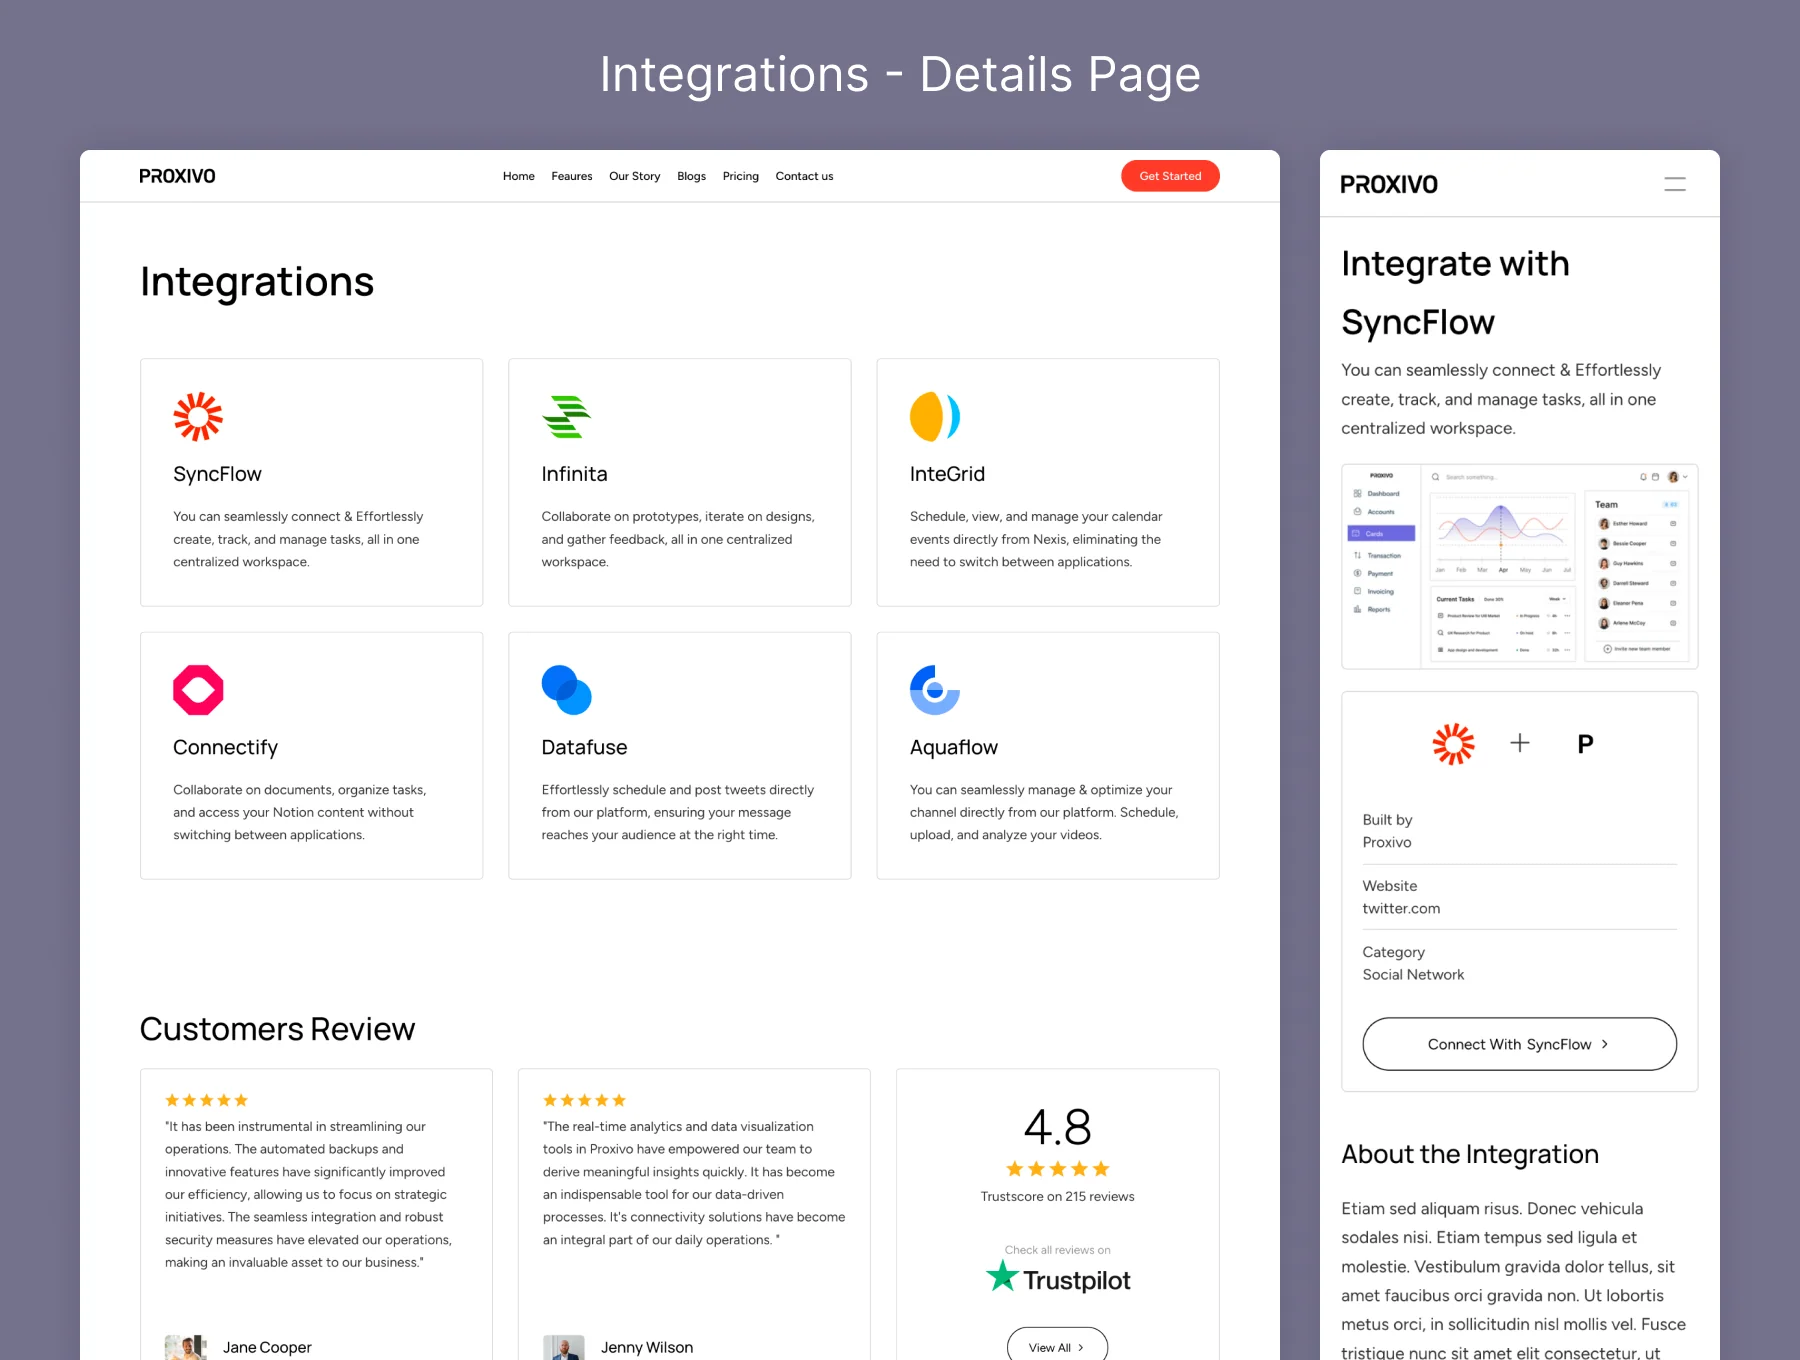Click the "Built by" label
The height and width of the screenshot is (1360, 1800).
1387,820
